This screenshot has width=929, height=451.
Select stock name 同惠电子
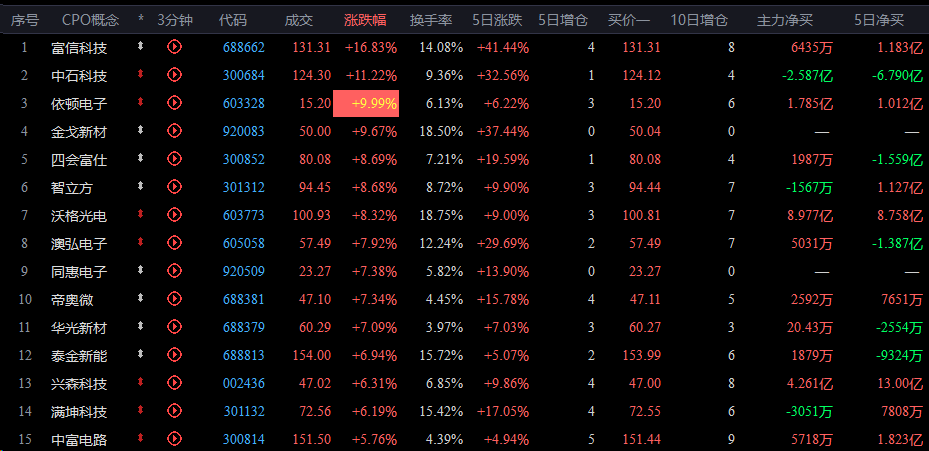79,272
